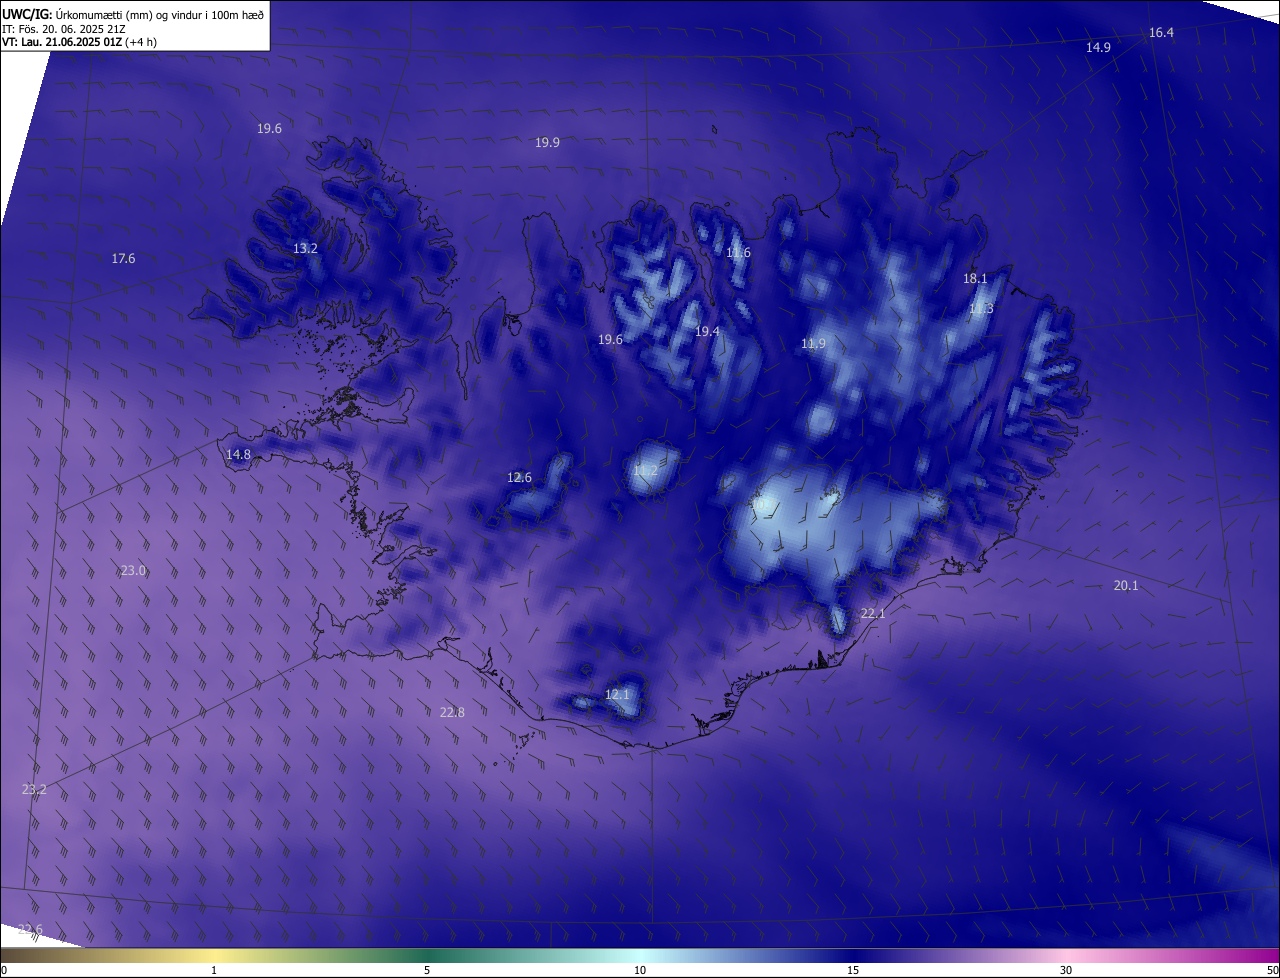Click the 15 tick on the color scale
This screenshot has height=978, width=1280.
853,971
